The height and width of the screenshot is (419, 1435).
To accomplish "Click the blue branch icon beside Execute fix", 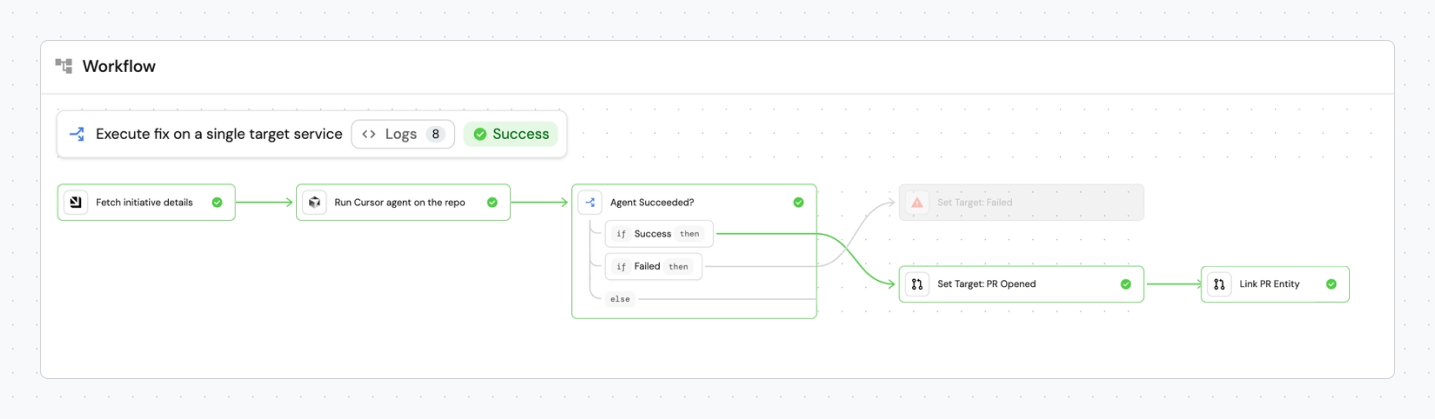I will (x=77, y=134).
